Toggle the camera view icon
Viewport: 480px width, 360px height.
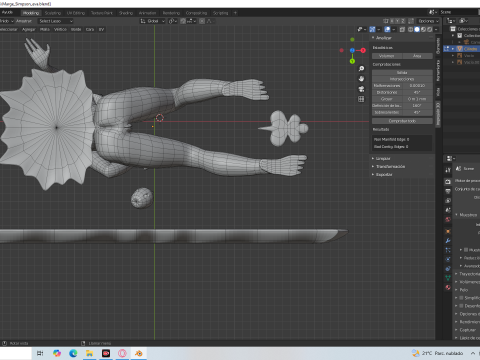(361, 89)
